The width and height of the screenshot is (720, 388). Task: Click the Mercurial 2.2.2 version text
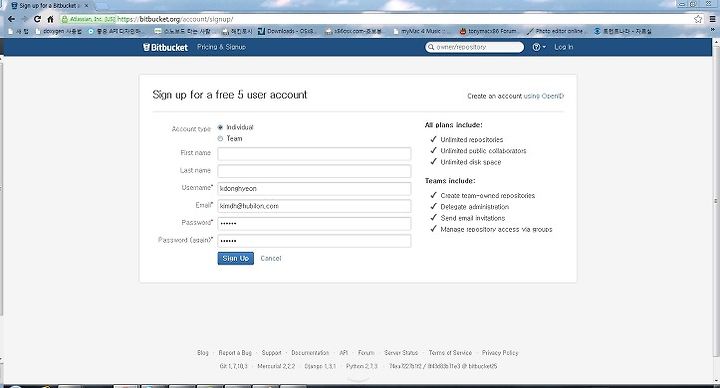tap(276, 366)
